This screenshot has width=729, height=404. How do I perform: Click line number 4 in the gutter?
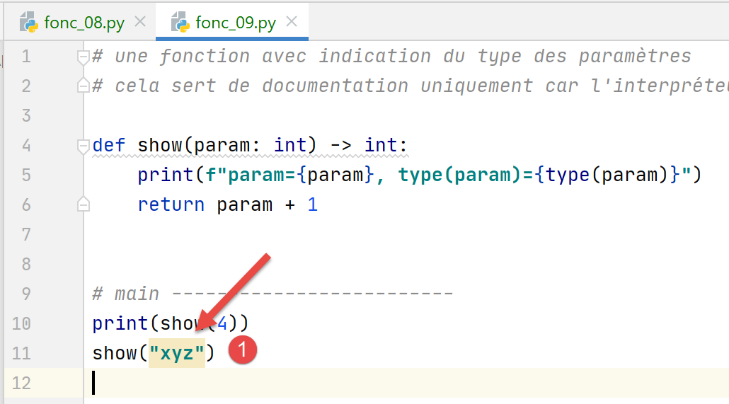(30, 146)
